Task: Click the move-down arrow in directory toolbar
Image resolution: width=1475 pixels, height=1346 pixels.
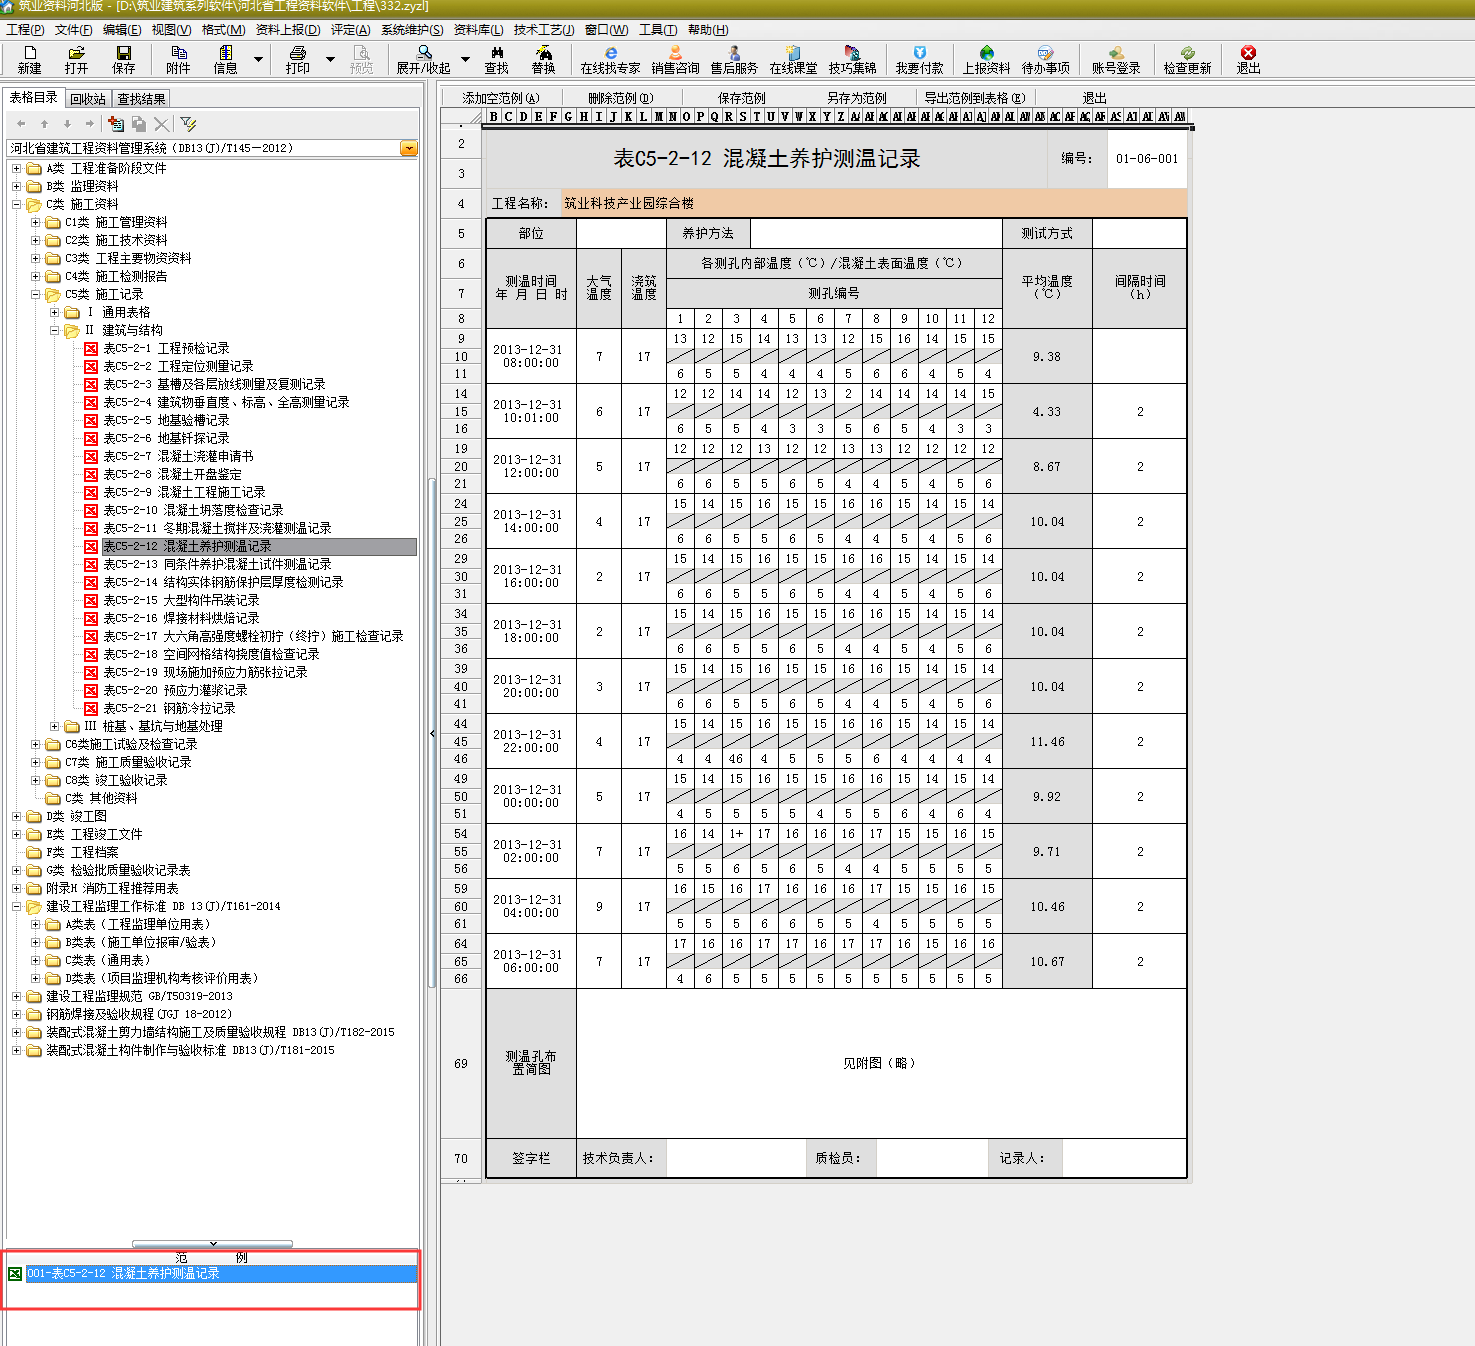Action: click(x=67, y=124)
